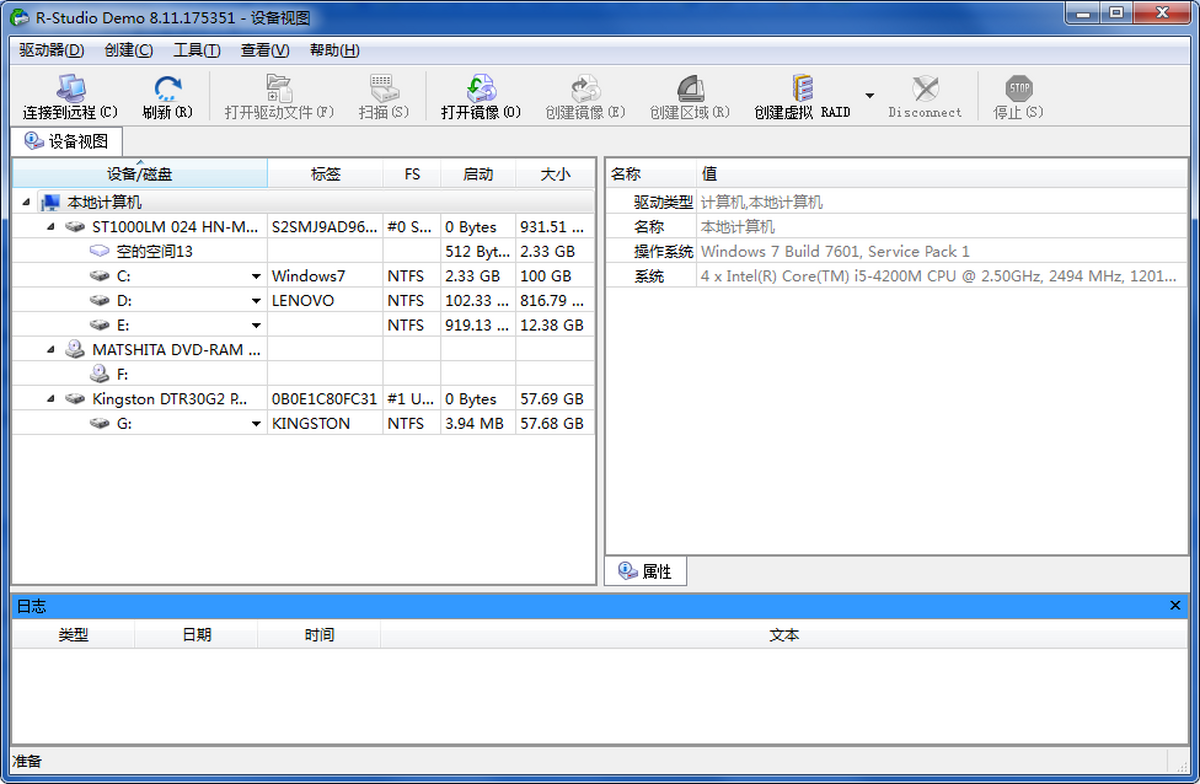Sort by the 大小 column header
This screenshot has height=784, width=1200.
click(x=555, y=174)
